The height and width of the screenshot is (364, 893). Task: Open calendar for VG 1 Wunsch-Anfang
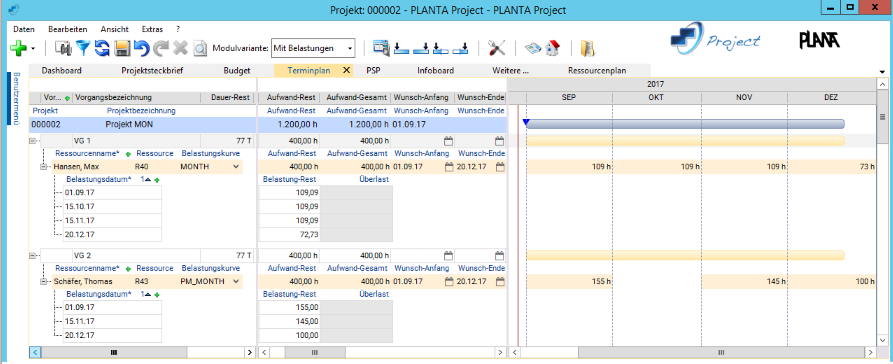(448, 141)
